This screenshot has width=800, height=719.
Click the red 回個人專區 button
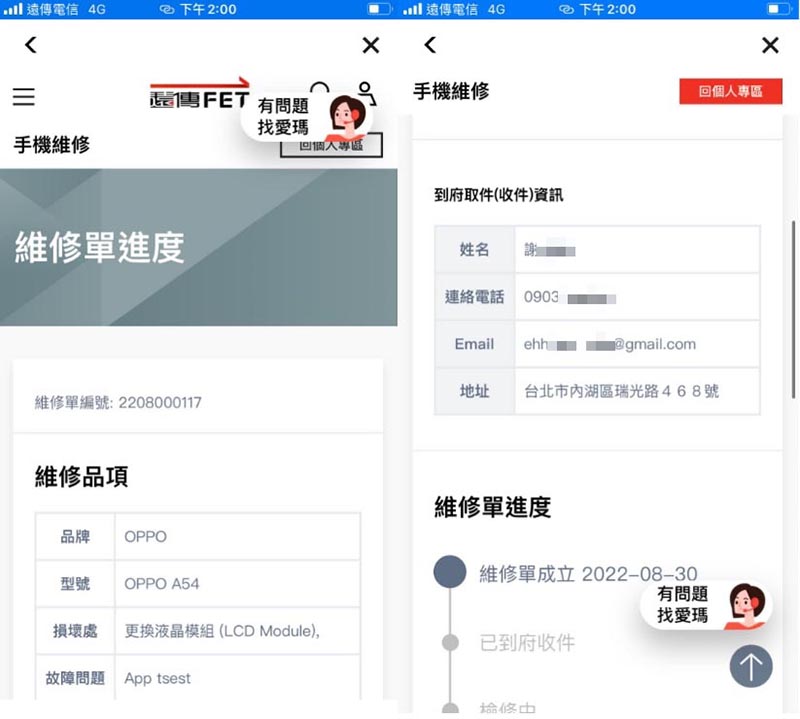[731, 91]
